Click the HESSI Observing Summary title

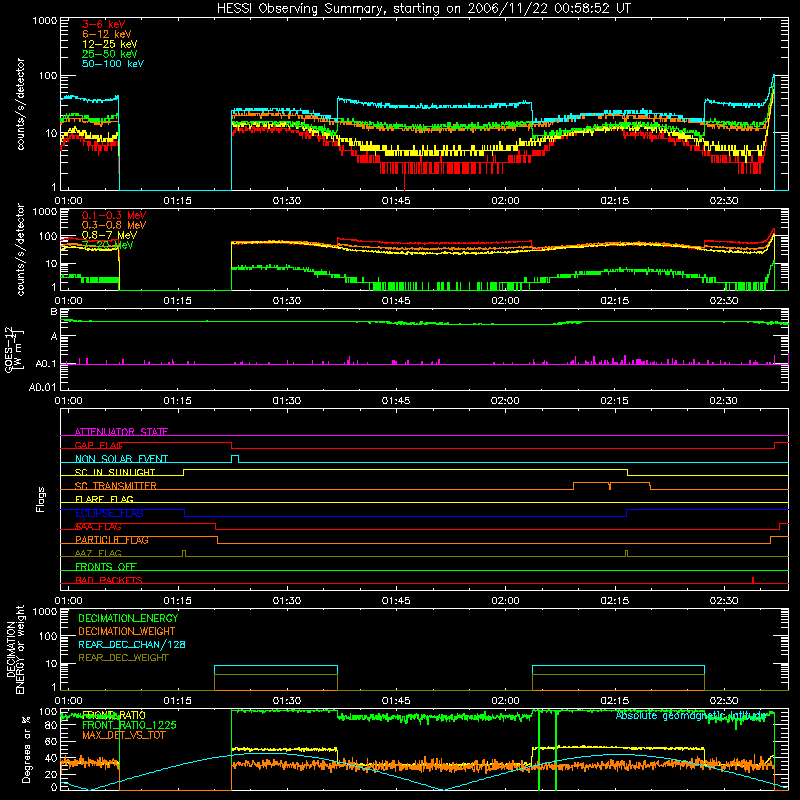(424, 9)
